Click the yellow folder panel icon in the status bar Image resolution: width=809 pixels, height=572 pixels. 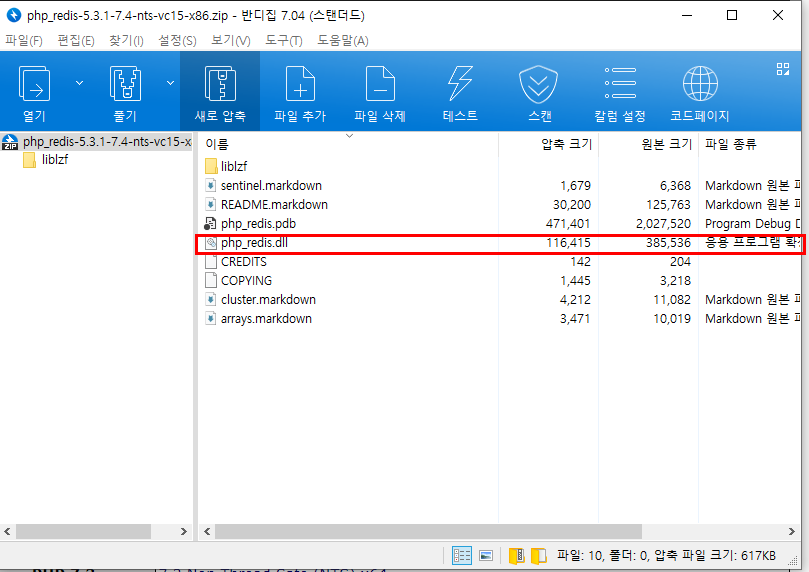coord(539,555)
